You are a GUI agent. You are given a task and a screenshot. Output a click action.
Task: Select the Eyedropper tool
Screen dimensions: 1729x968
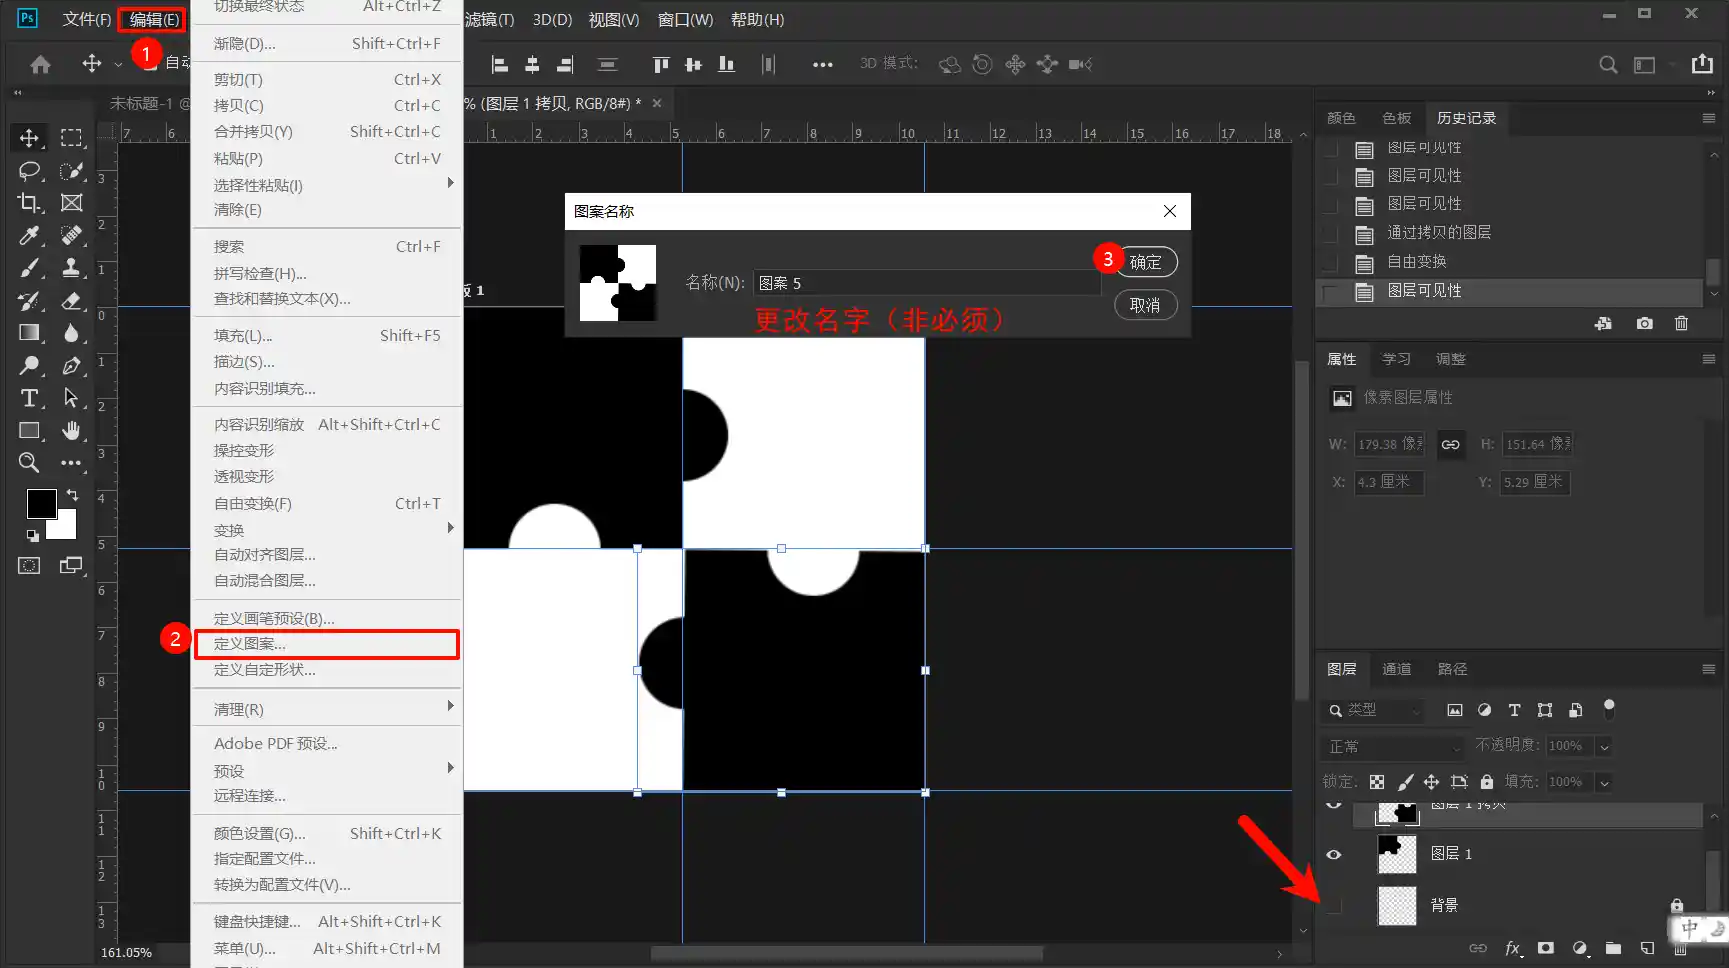tap(29, 235)
